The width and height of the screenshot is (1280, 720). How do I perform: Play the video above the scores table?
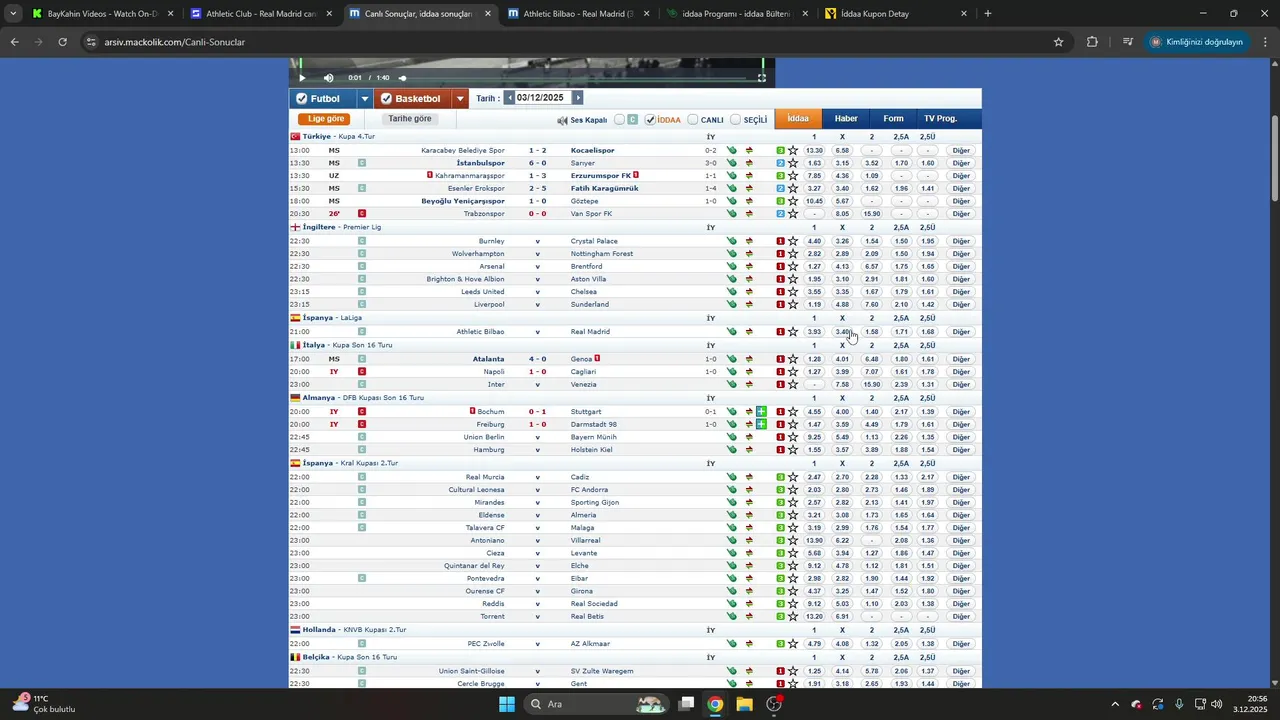point(302,78)
